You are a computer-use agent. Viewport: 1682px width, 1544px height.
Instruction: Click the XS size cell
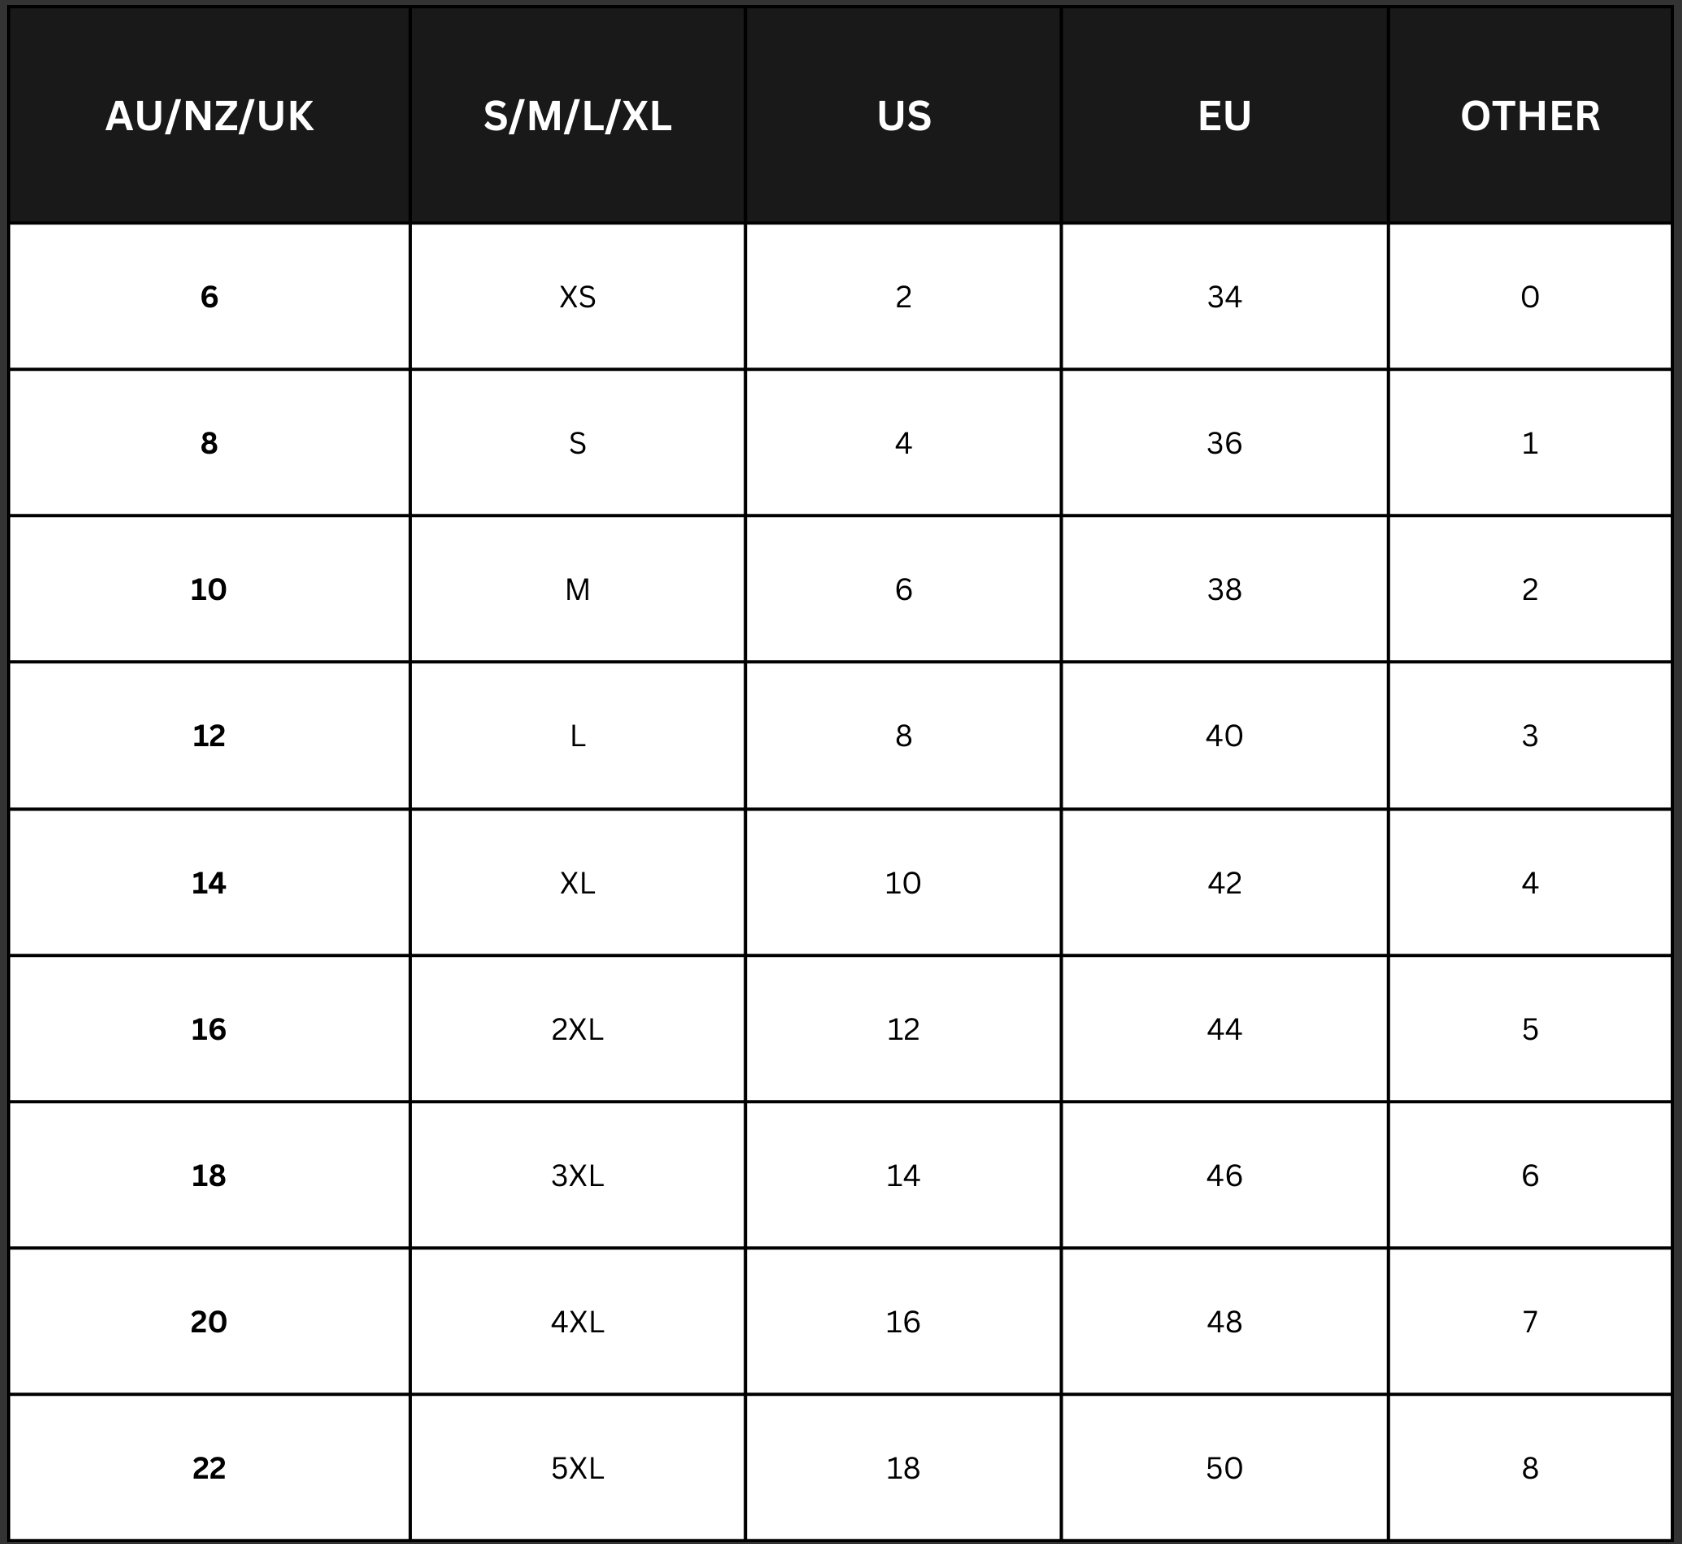(x=577, y=297)
